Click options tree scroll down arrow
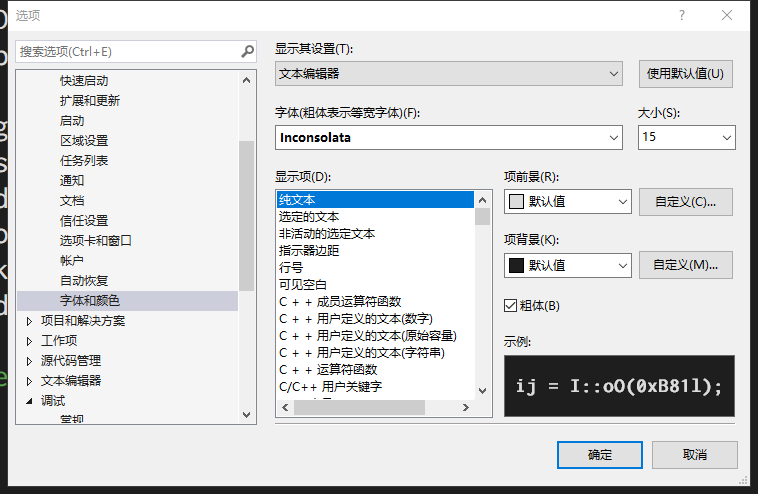This screenshot has height=494, width=758. 247,415
